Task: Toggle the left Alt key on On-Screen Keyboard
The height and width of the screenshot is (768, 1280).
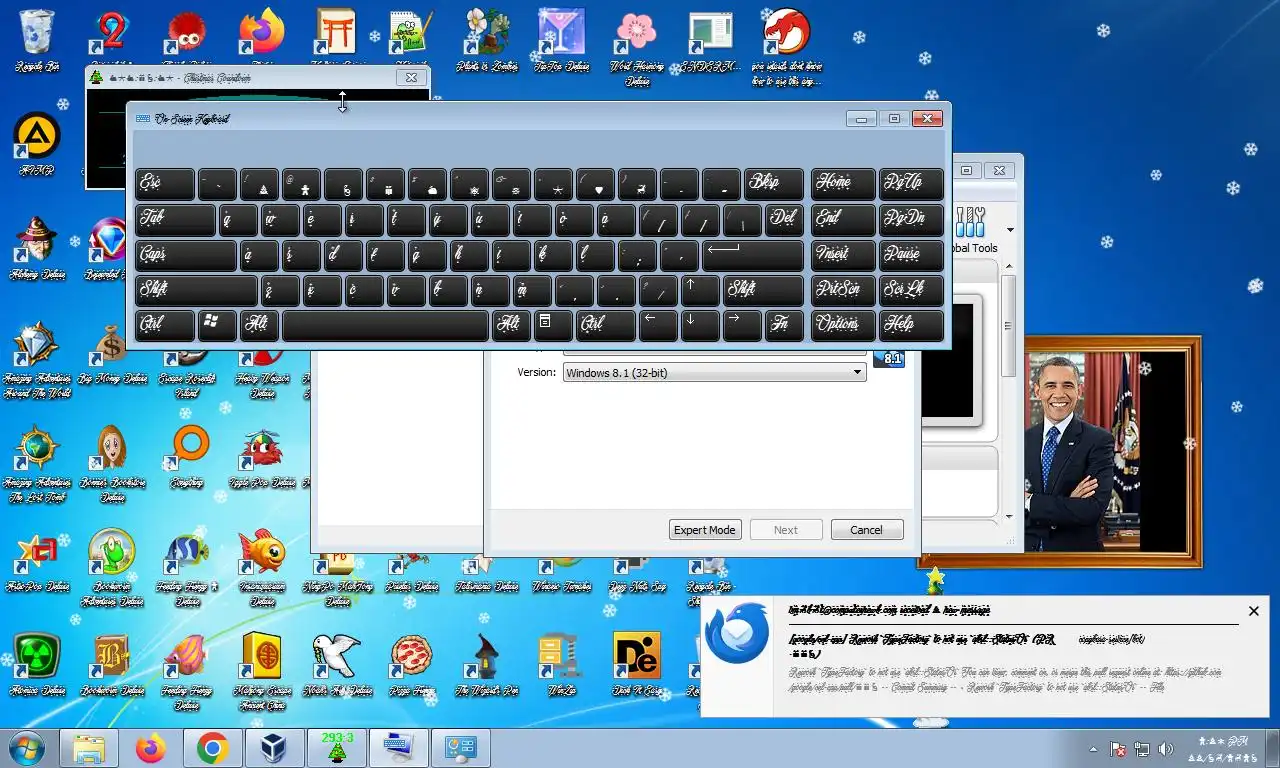Action: 259,324
